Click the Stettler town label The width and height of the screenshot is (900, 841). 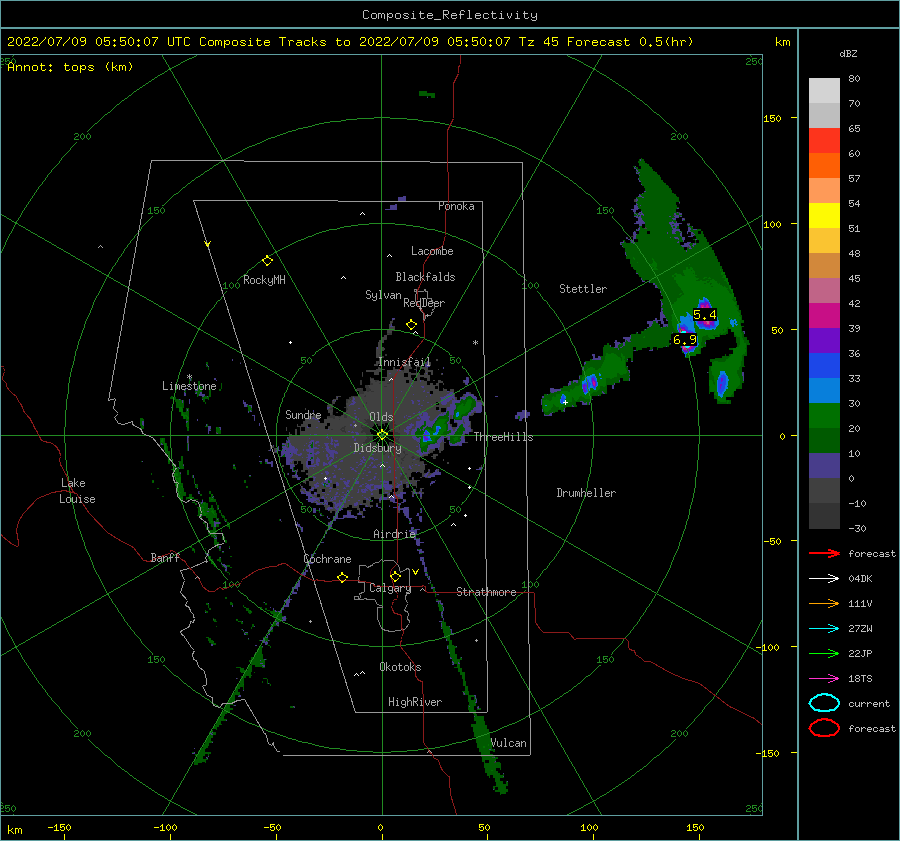(583, 289)
